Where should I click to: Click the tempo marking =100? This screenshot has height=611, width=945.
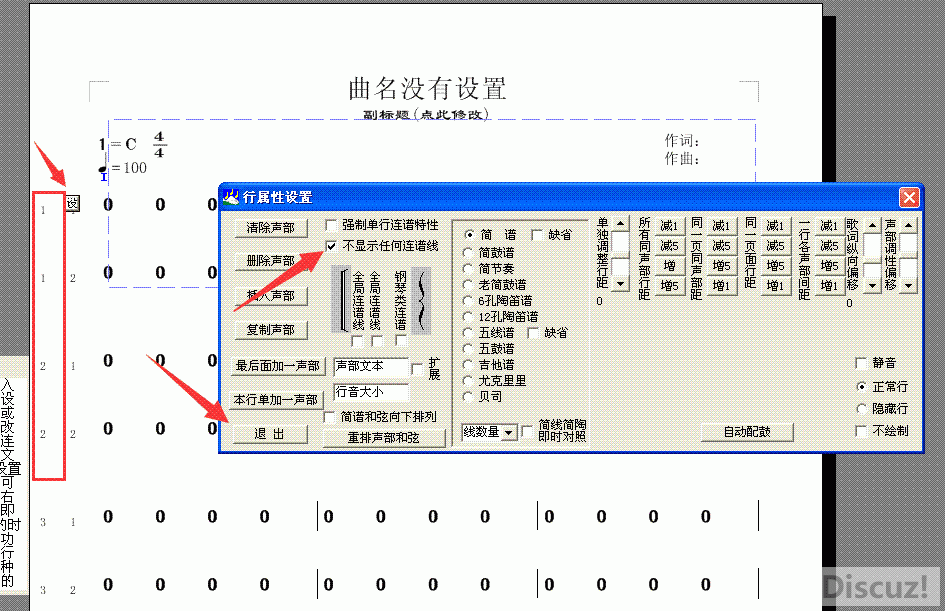point(123,167)
